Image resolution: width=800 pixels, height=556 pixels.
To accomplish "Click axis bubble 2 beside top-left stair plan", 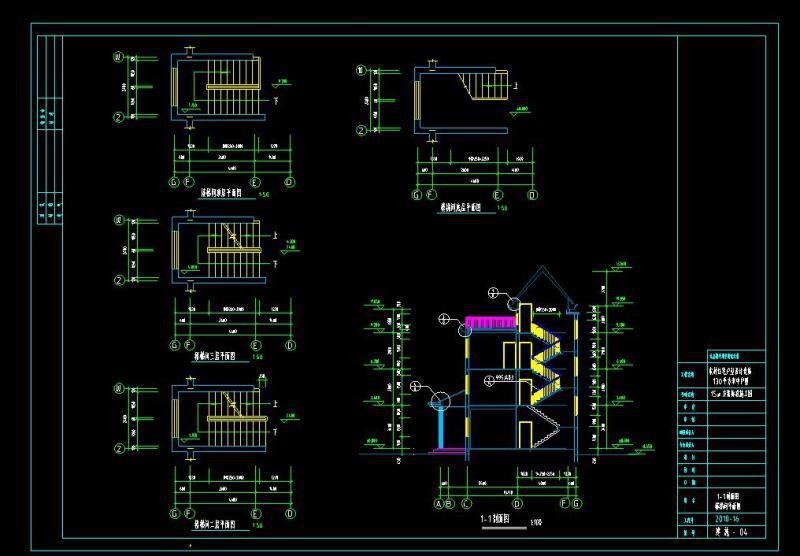I will [x=119, y=117].
